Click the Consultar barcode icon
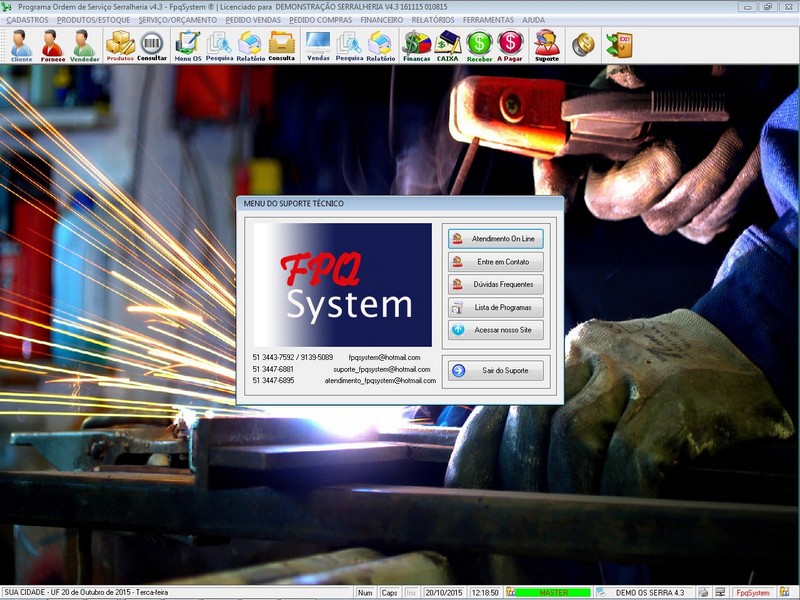Screen dimensions: 800x600 tap(152, 45)
